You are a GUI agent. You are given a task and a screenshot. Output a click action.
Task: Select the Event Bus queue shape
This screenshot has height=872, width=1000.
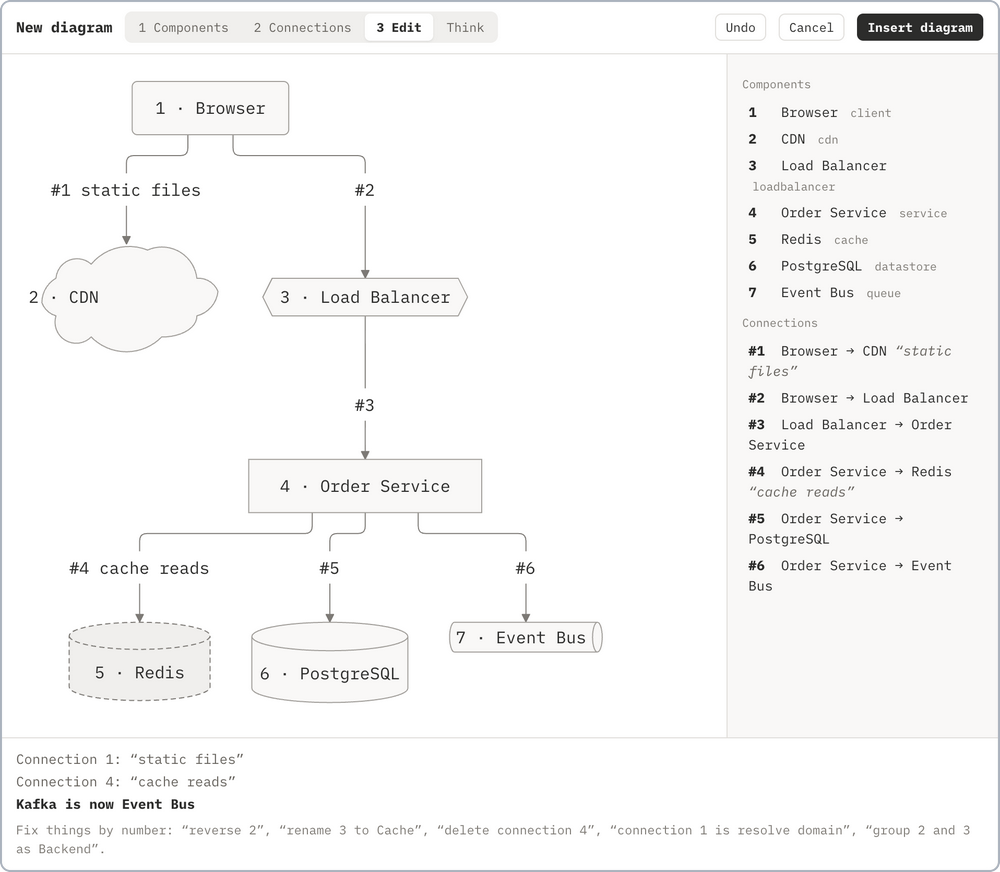click(526, 637)
